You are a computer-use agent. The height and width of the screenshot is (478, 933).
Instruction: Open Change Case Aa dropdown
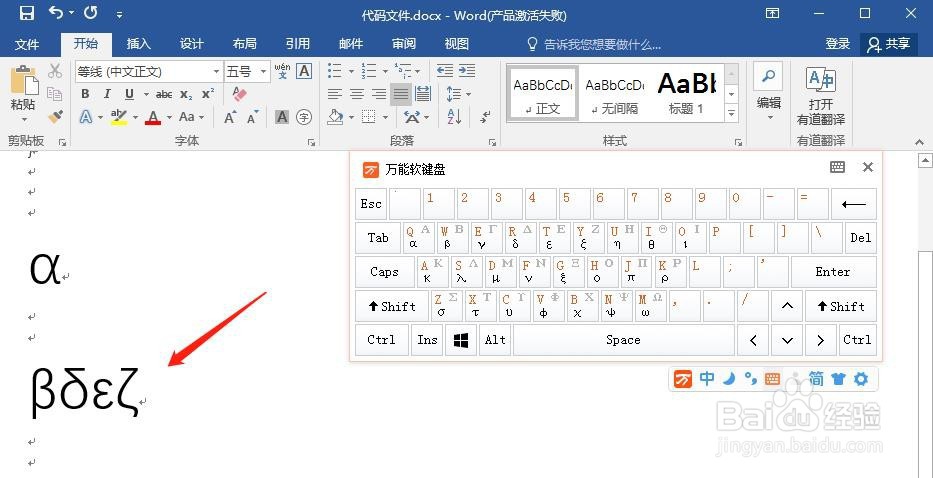pyautogui.click(x=192, y=117)
